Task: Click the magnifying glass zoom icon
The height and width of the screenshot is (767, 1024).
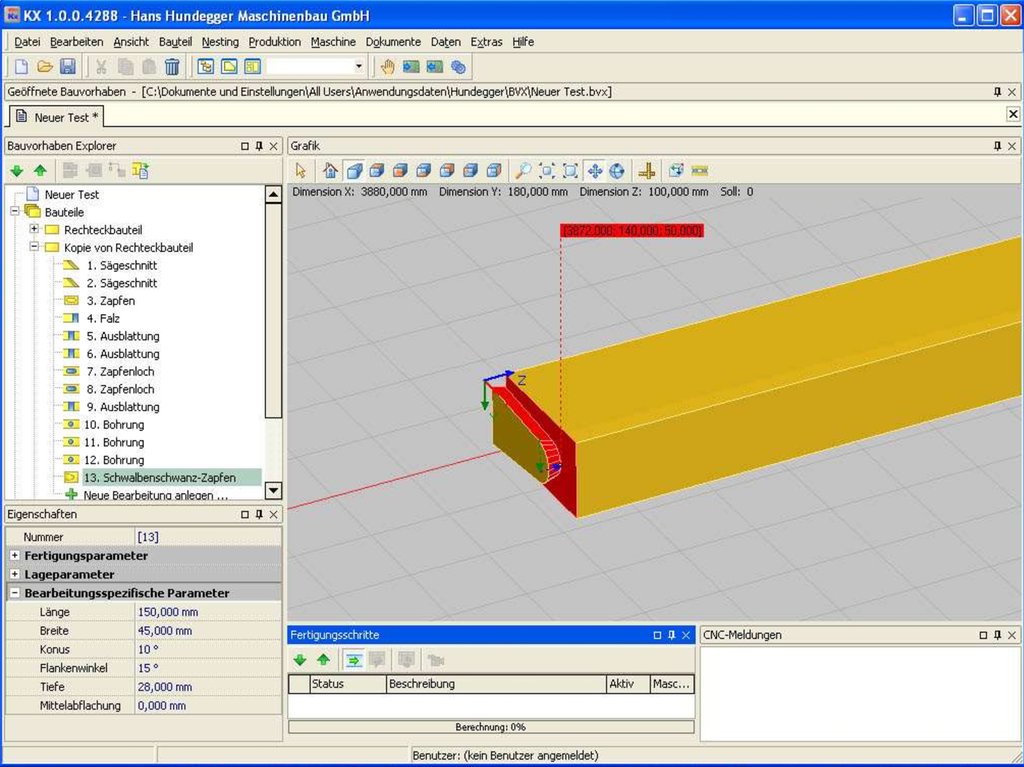Action: click(523, 171)
